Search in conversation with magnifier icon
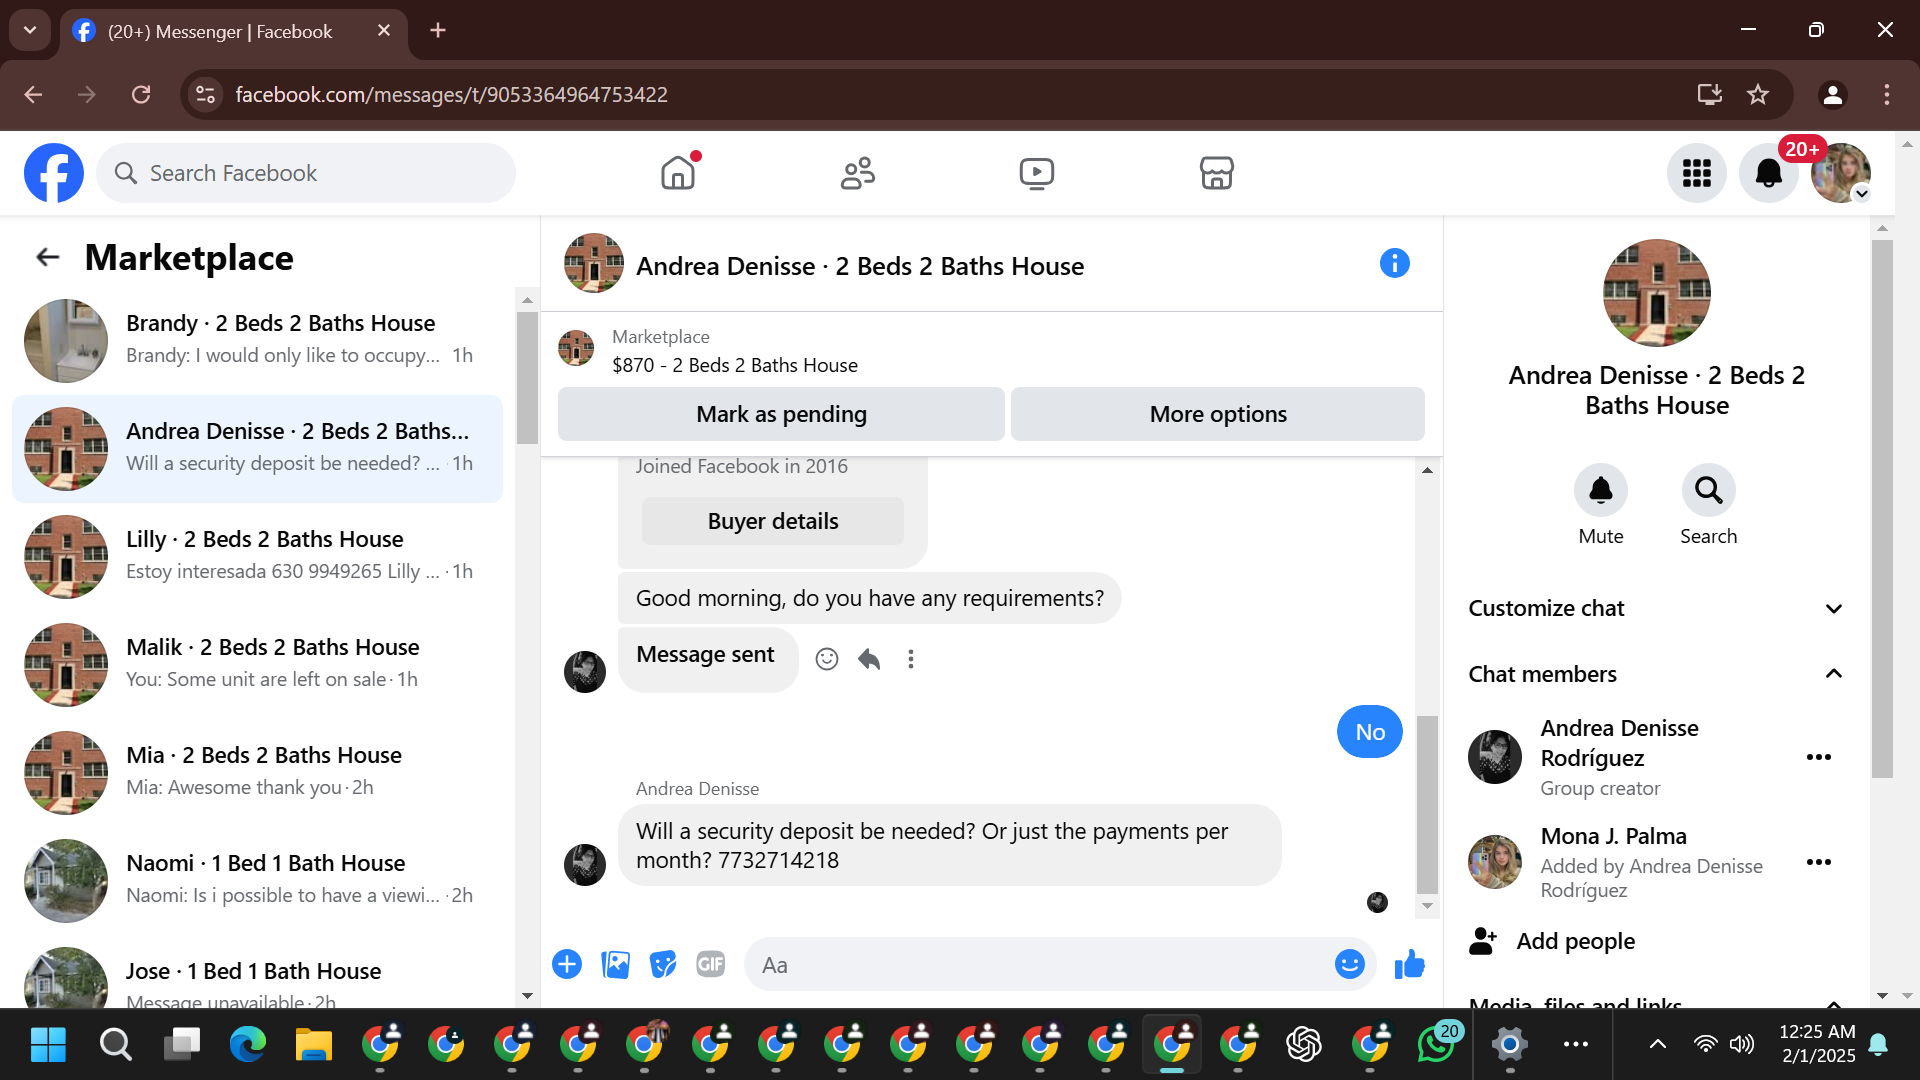 1709,490
